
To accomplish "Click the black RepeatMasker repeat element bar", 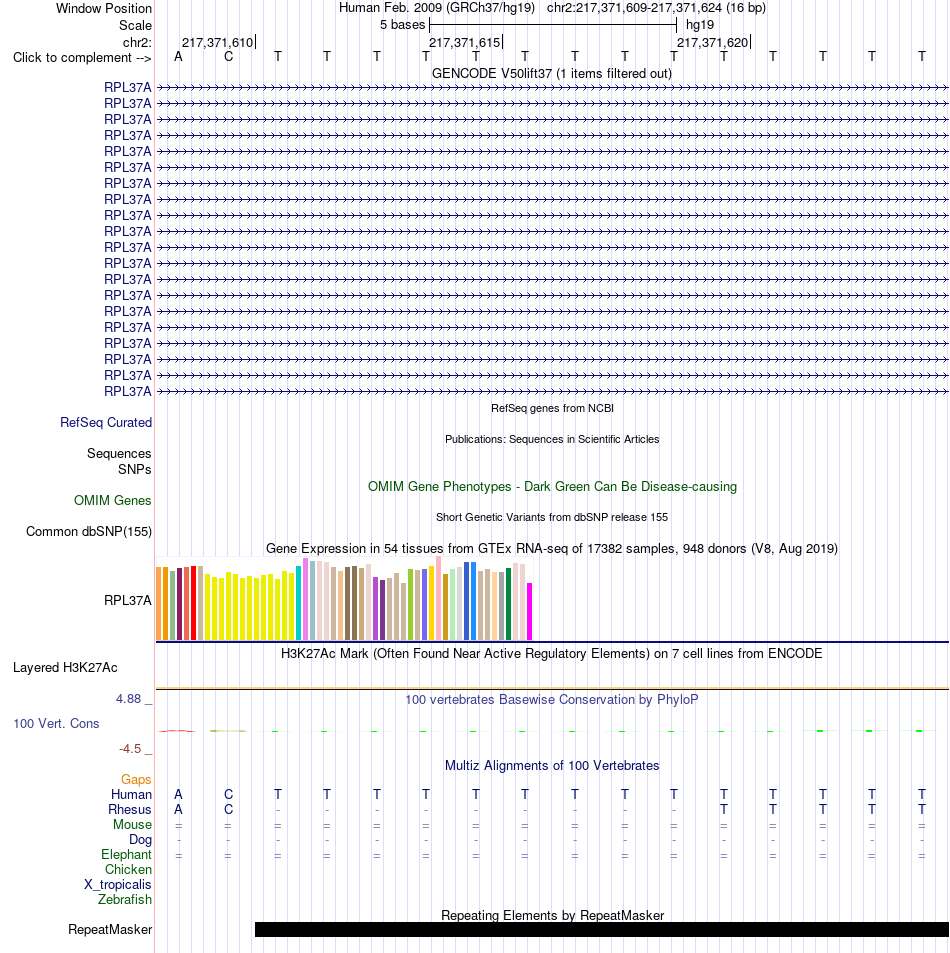I will [x=602, y=929].
